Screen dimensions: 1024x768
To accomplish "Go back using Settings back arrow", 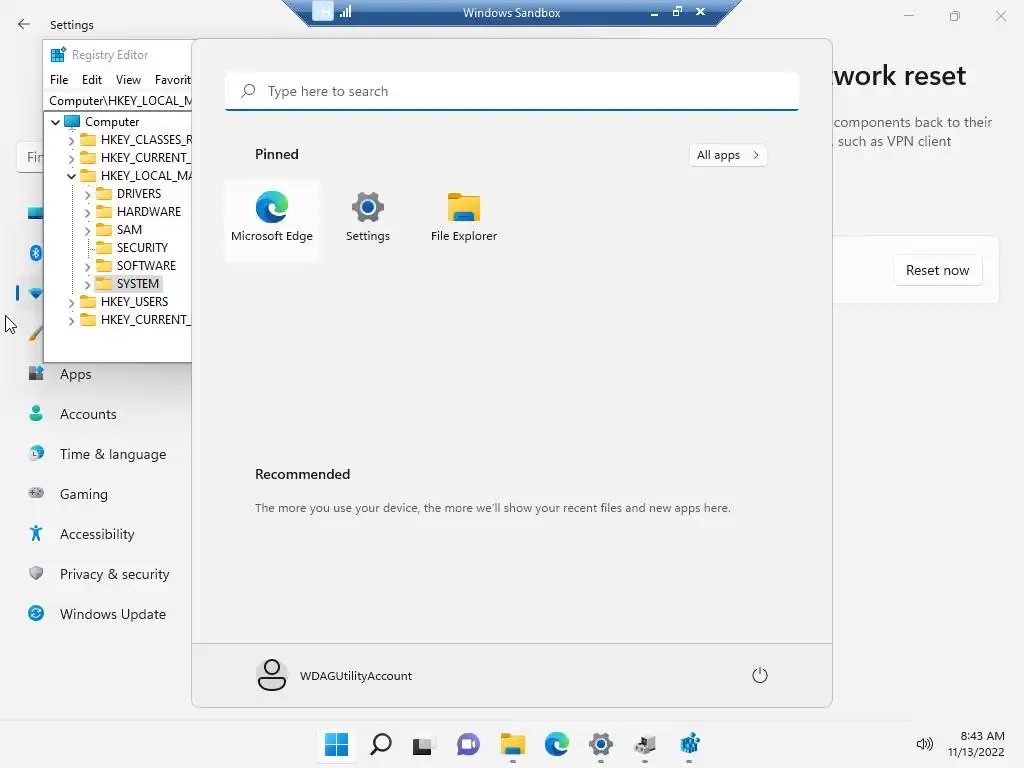I will click(24, 24).
